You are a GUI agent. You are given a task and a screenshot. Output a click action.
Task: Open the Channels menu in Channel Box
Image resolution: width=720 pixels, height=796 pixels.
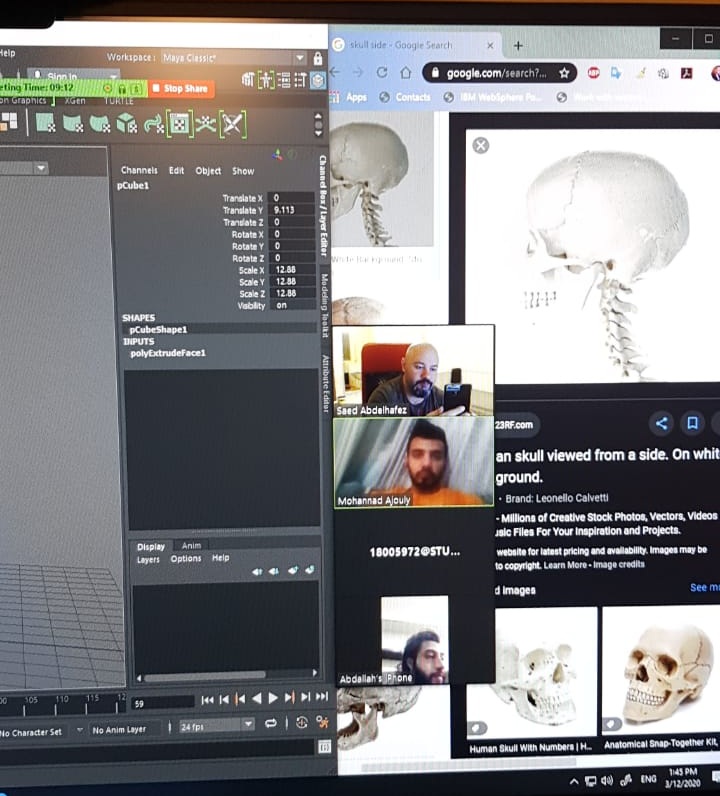tap(139, 171)
